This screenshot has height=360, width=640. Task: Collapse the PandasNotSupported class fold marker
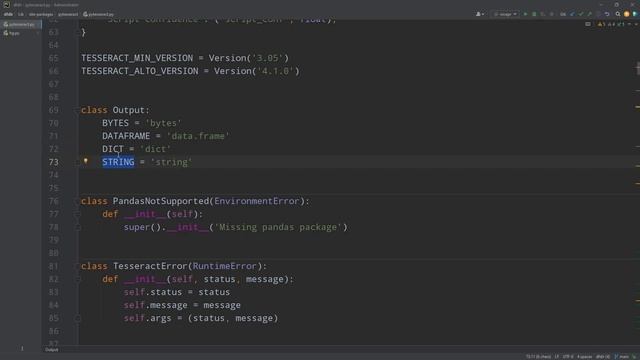77,201
